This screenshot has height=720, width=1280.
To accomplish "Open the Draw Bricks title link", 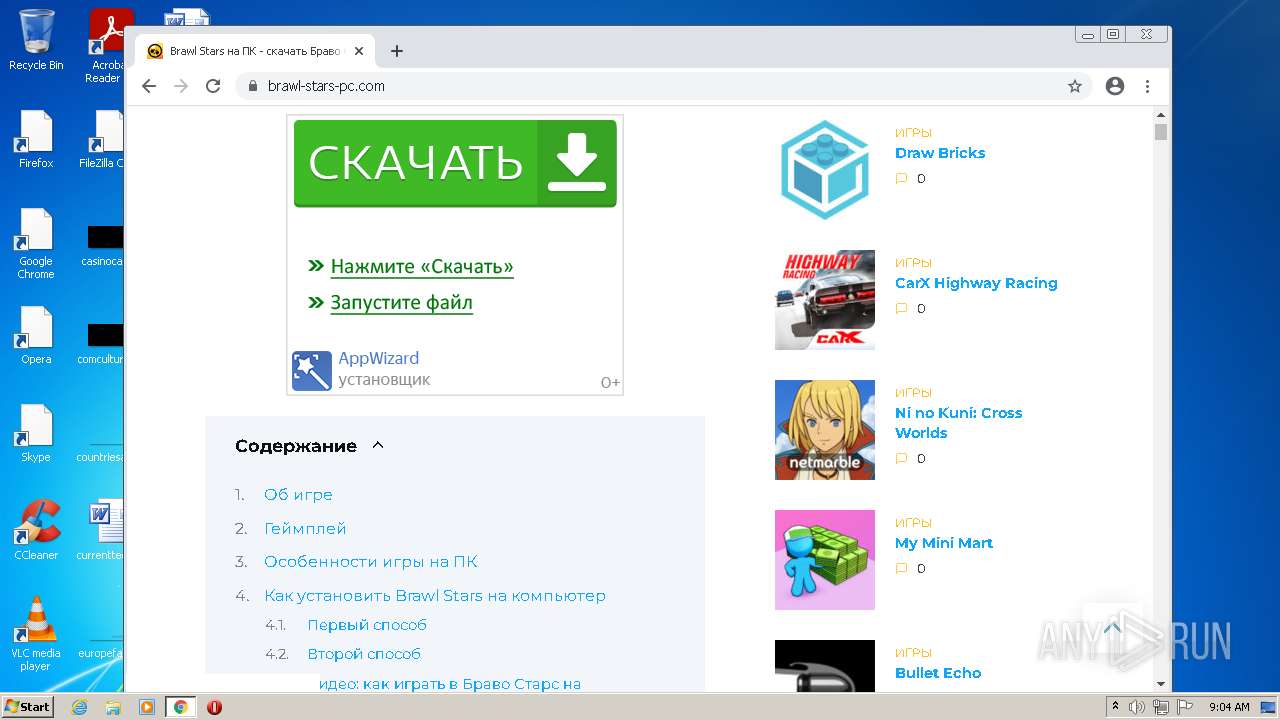I will coord(940,153).
